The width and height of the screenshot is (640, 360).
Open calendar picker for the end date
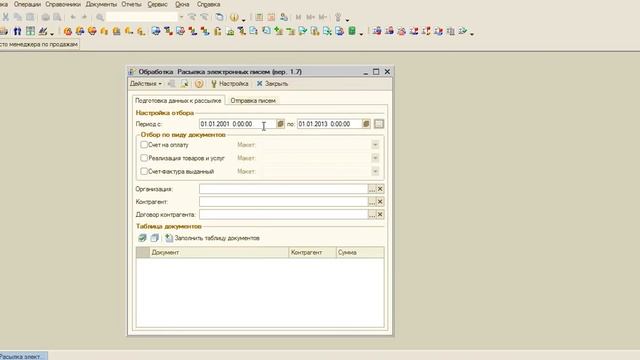point(366,124)
